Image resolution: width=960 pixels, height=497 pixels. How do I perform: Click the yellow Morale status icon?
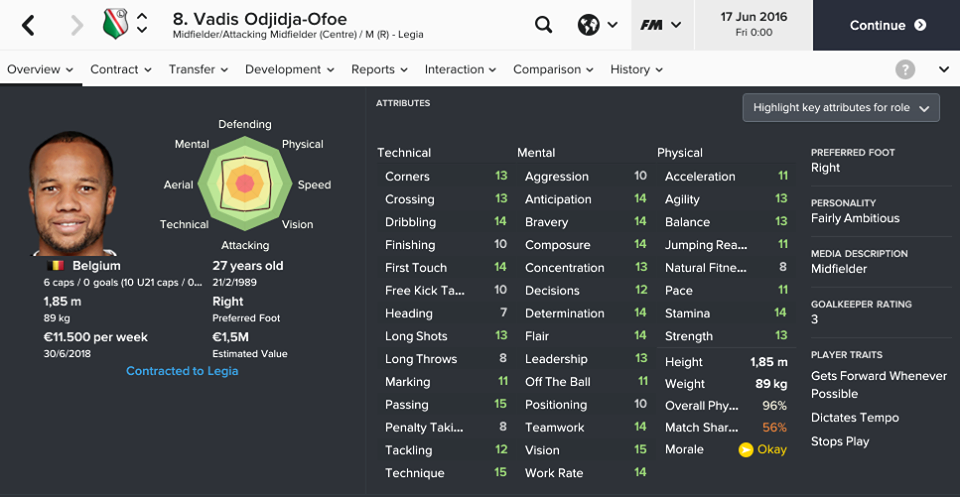[745, 450]
